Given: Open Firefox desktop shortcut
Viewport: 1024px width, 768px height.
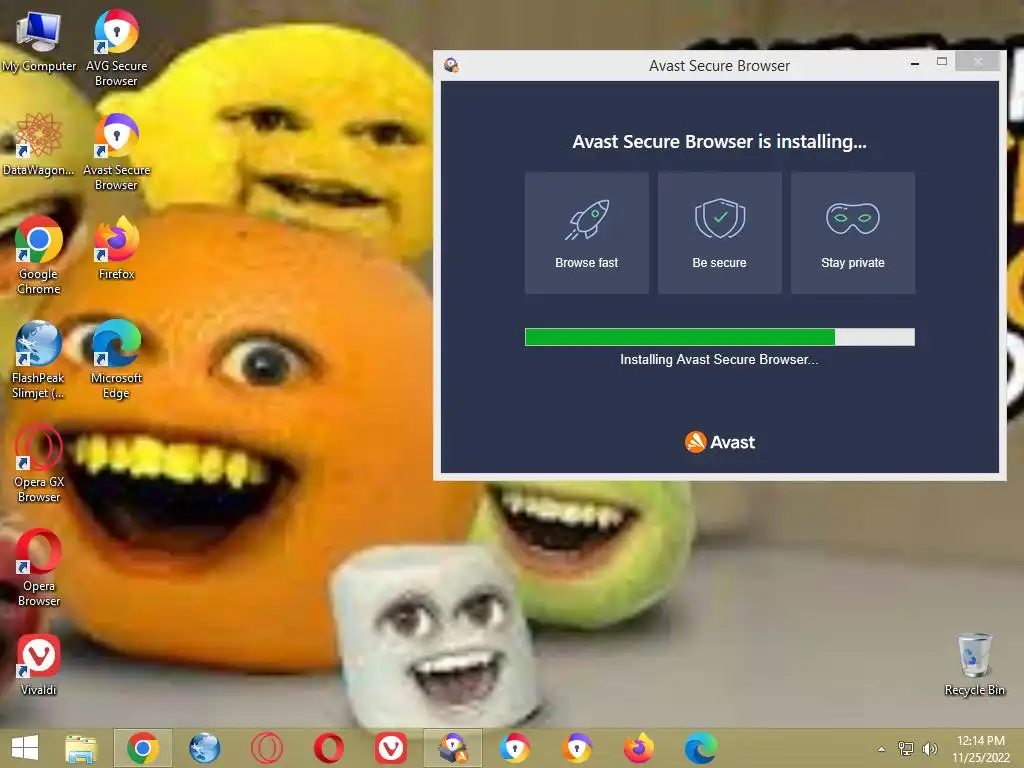Looking at the screenshot, I should [x=116, y=248].
